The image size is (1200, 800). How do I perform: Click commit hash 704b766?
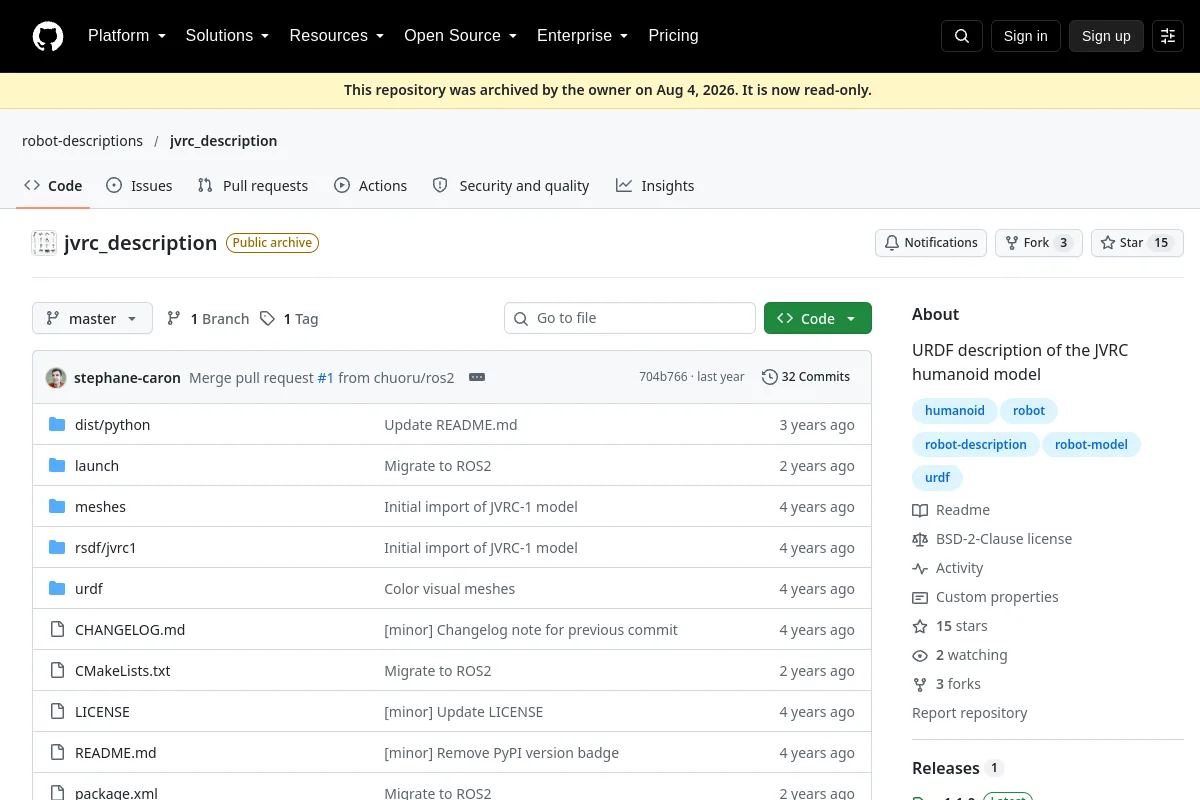(663, 377)
